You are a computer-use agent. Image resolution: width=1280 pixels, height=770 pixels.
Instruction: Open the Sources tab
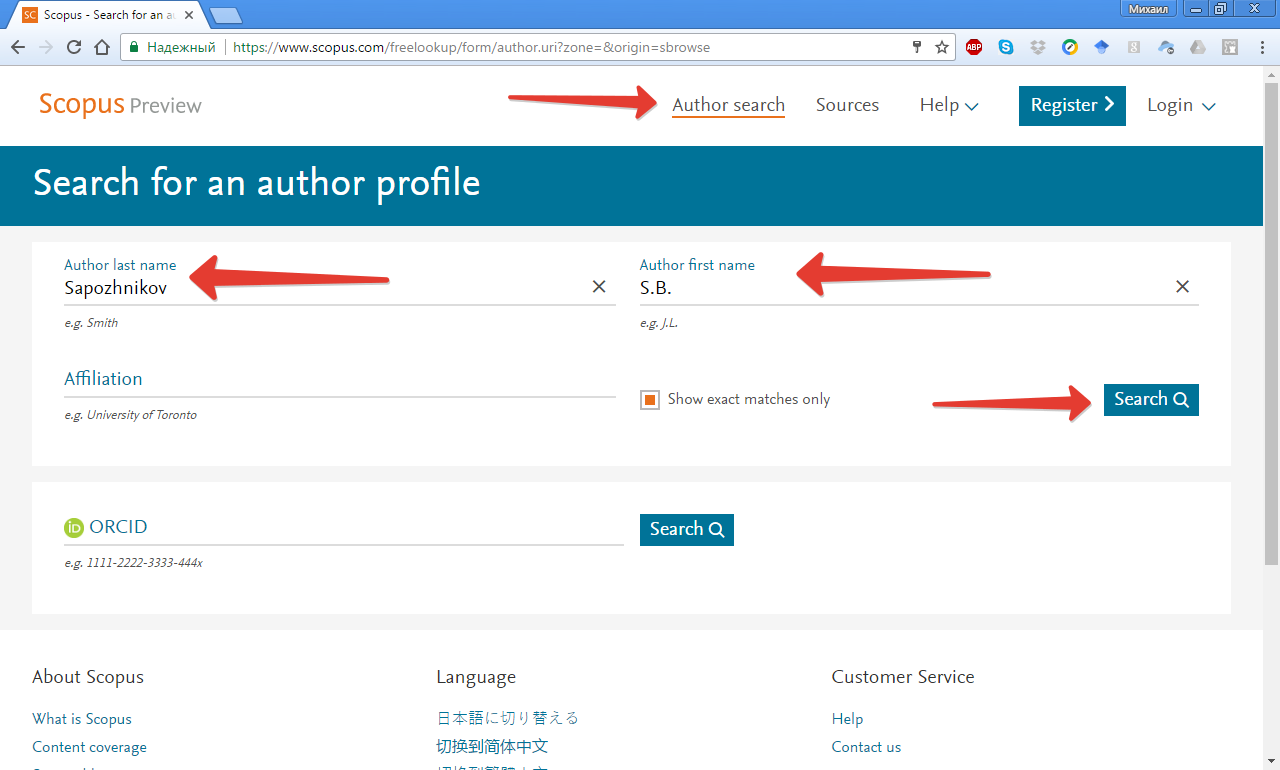point(847,105)
